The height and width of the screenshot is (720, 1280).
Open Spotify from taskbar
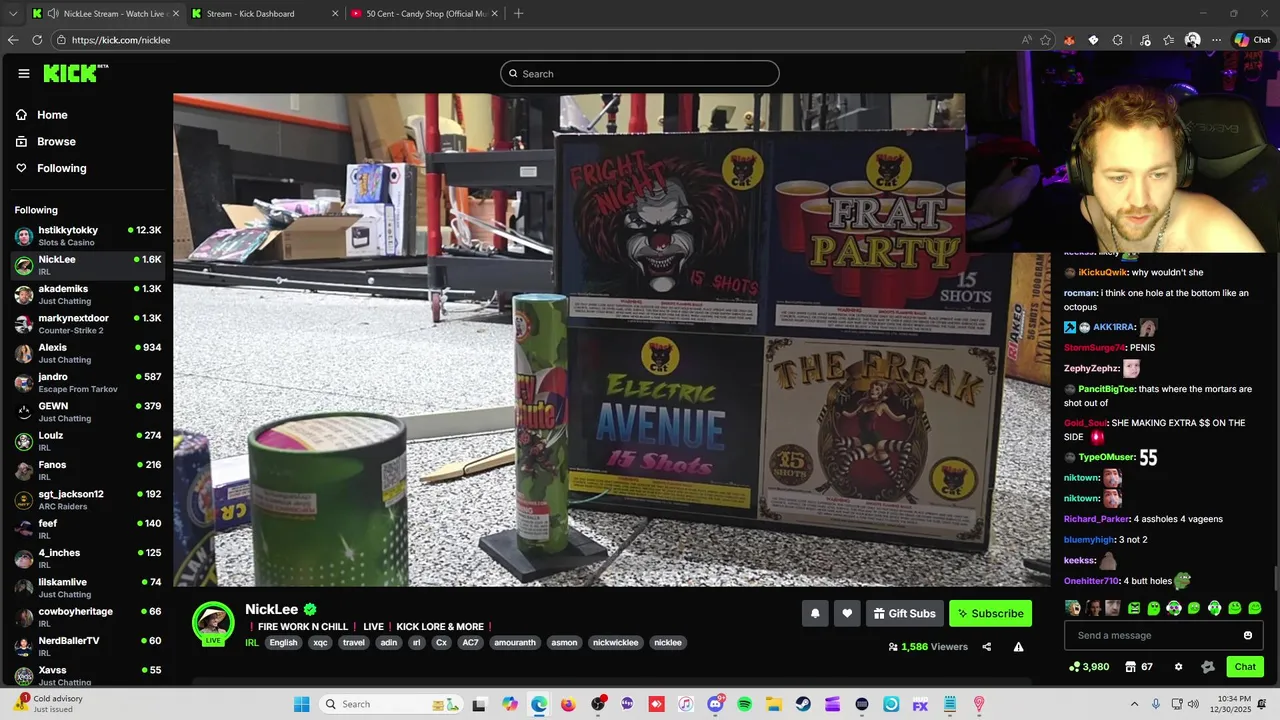pos(744,704)
